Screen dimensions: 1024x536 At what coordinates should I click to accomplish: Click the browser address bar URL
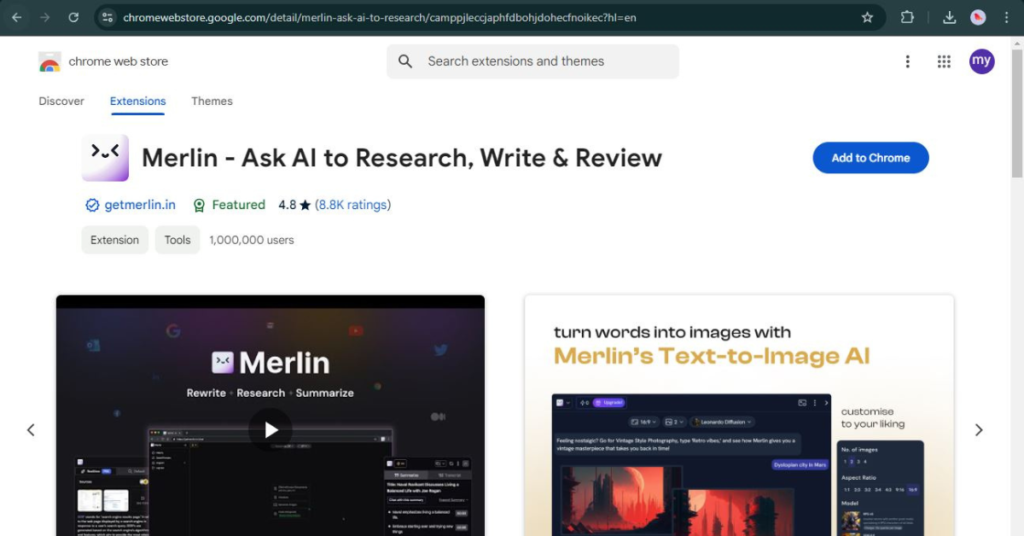tap(379, 18)
